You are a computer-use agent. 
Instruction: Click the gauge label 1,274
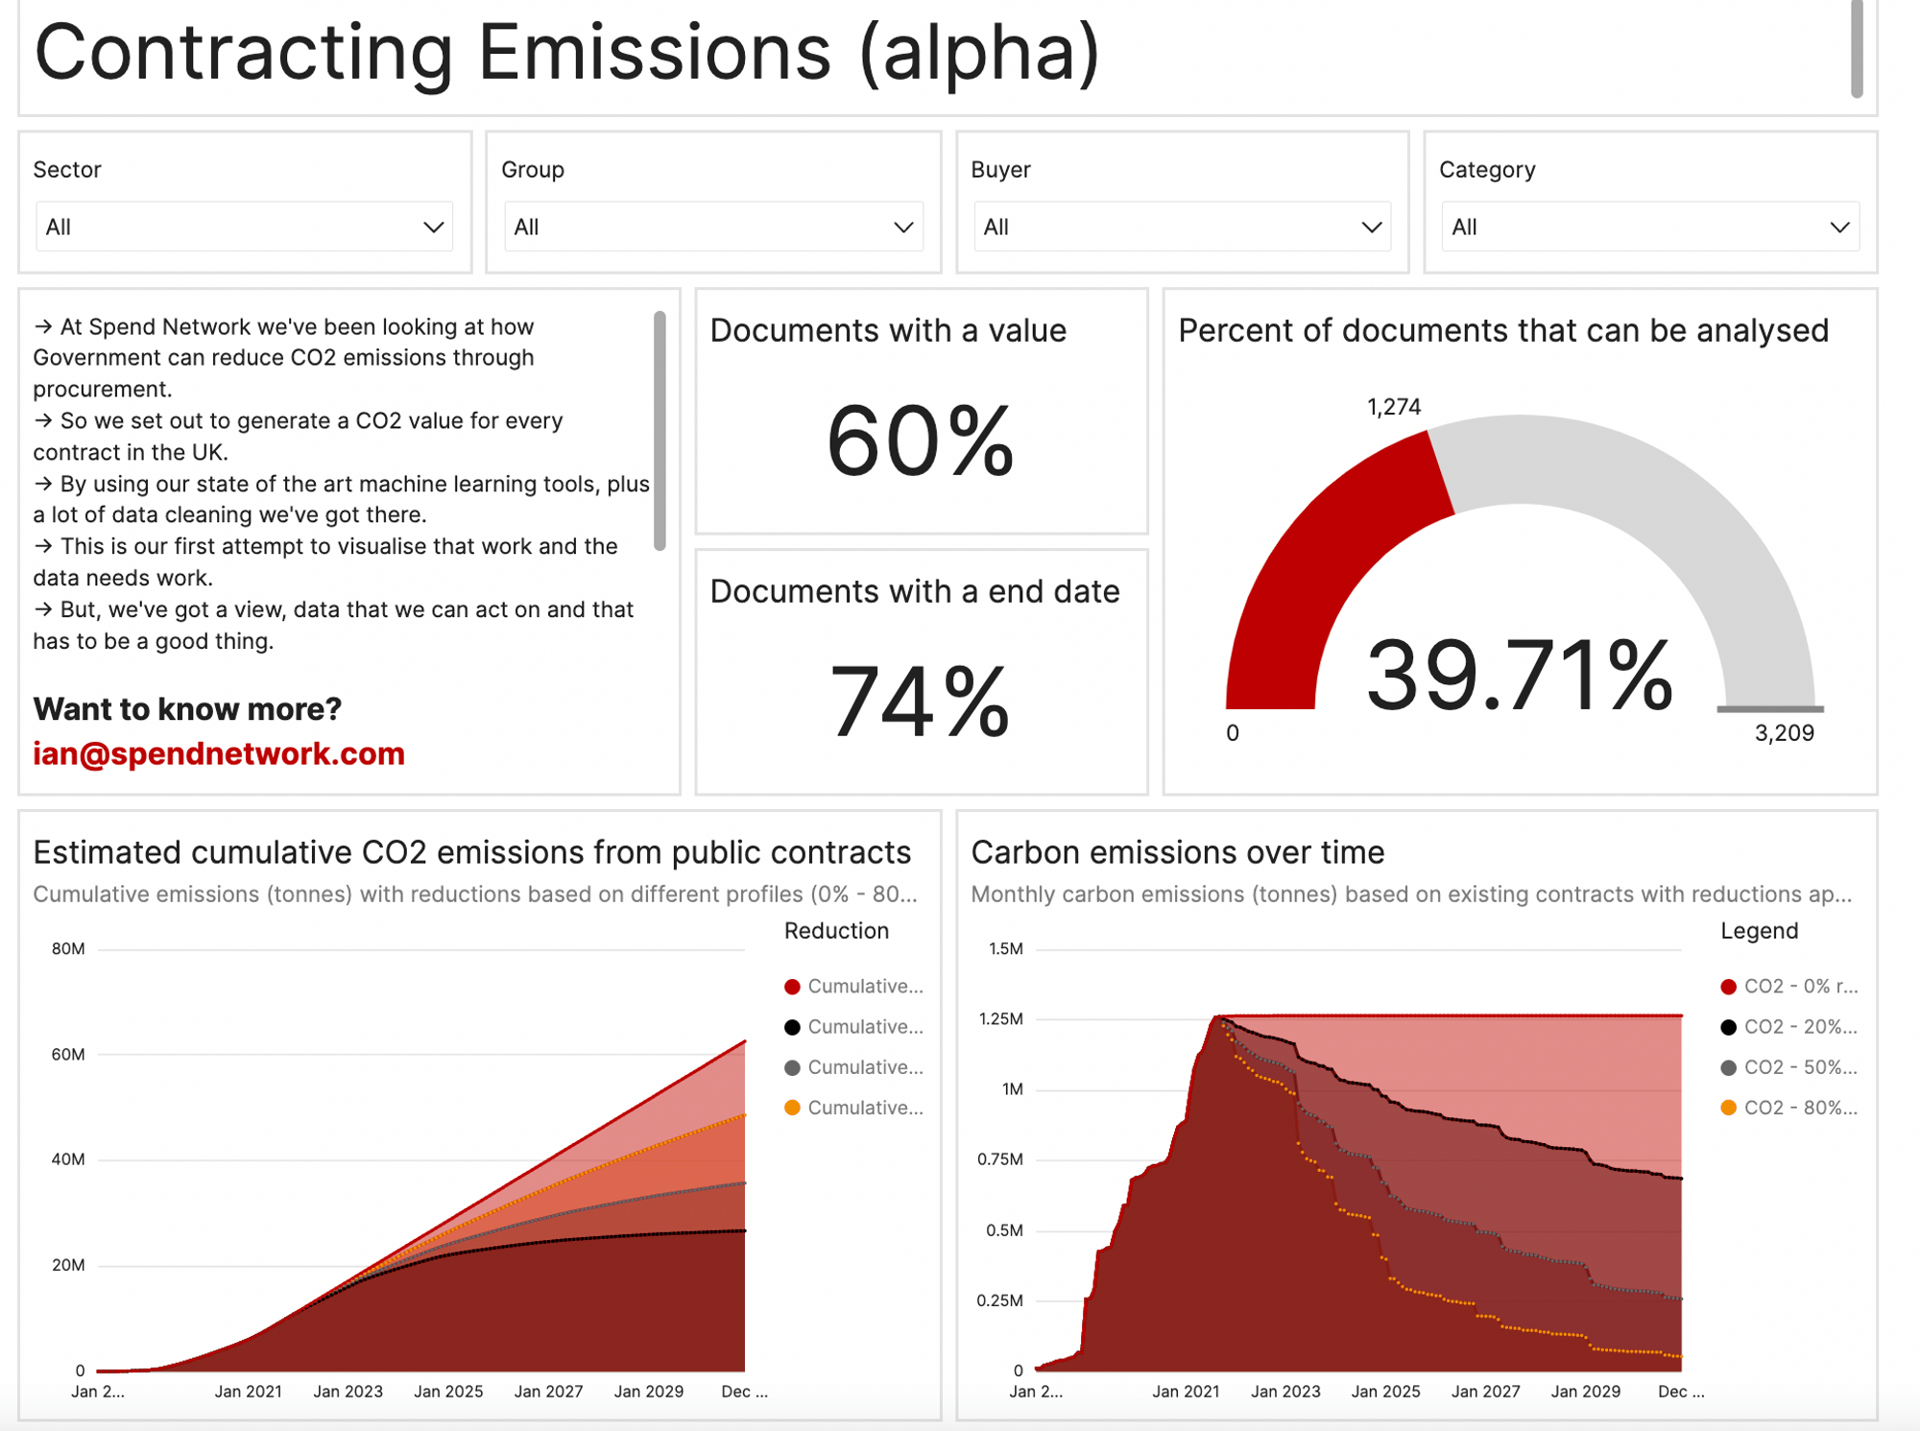click(1394, 407)
